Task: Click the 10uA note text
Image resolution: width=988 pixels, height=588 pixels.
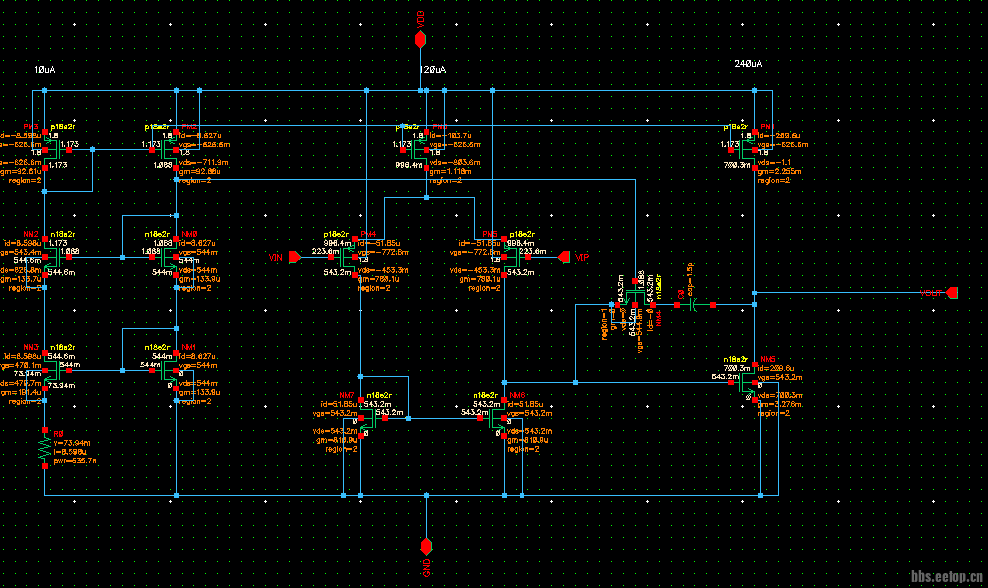Action: click(45, 70)
